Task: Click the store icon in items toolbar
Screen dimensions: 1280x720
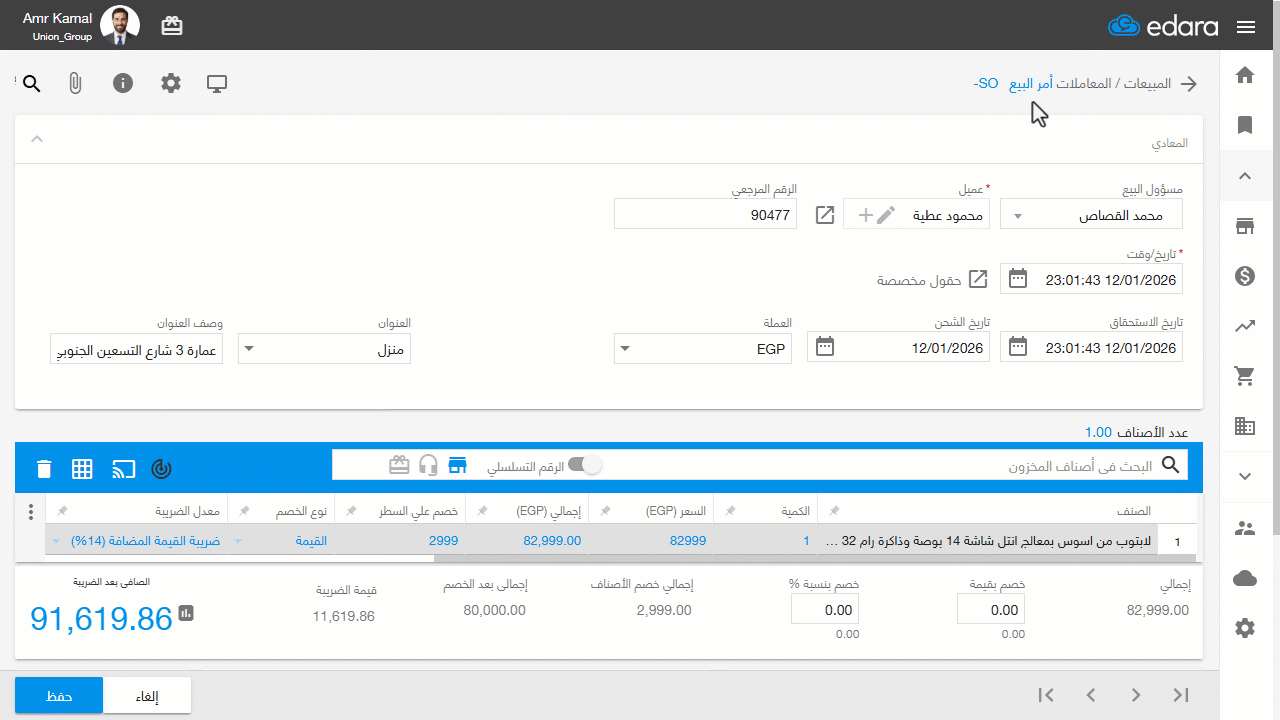Action: pyautogui.click(x=458, y=465)
